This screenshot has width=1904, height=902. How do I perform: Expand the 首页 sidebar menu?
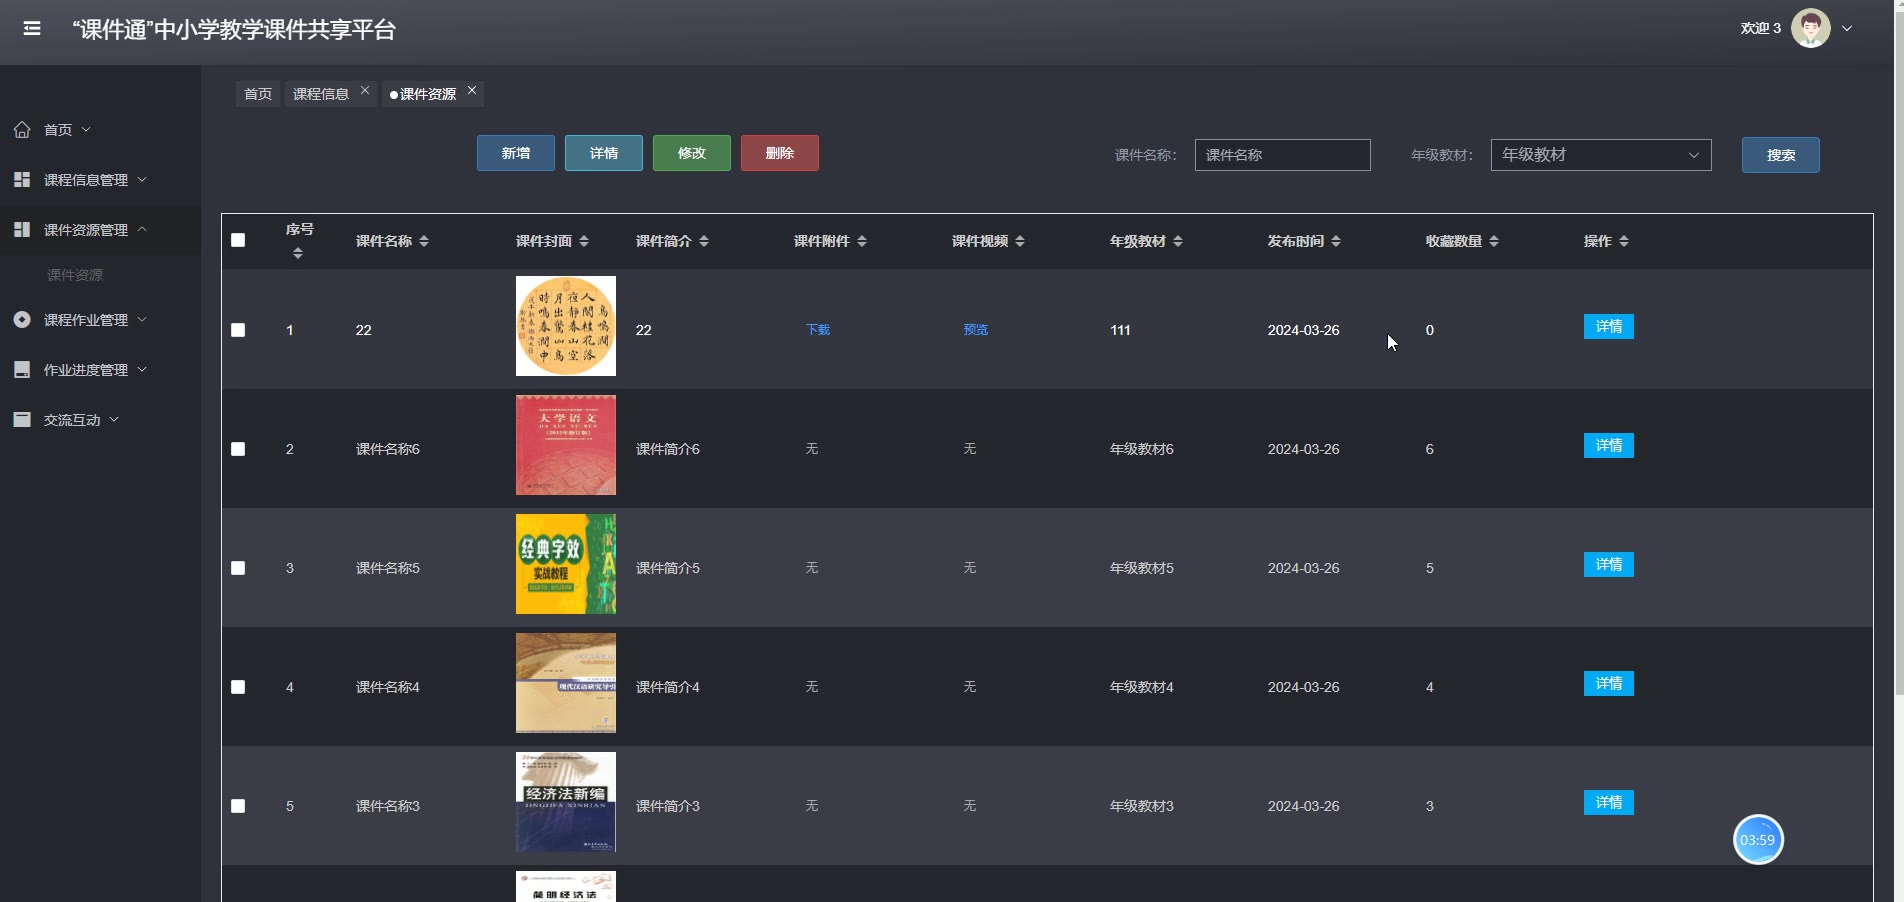click(67, 129)
